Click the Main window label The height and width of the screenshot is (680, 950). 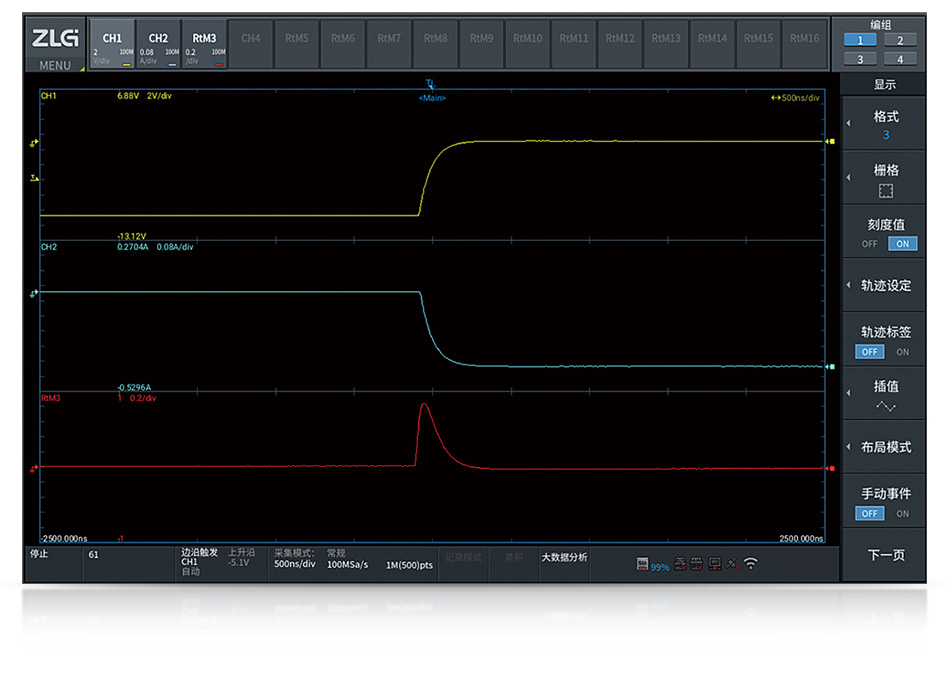[432, 98]
